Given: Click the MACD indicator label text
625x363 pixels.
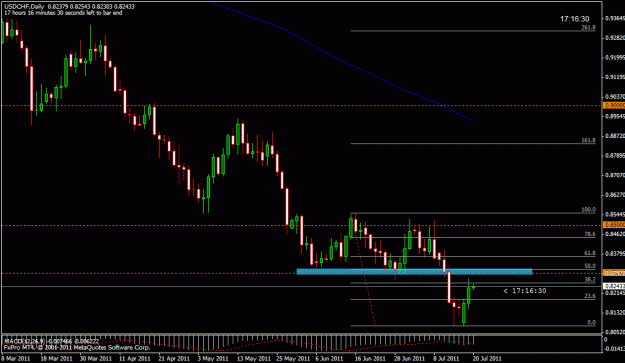Looking at the screenshot, I should pos(51,341).
